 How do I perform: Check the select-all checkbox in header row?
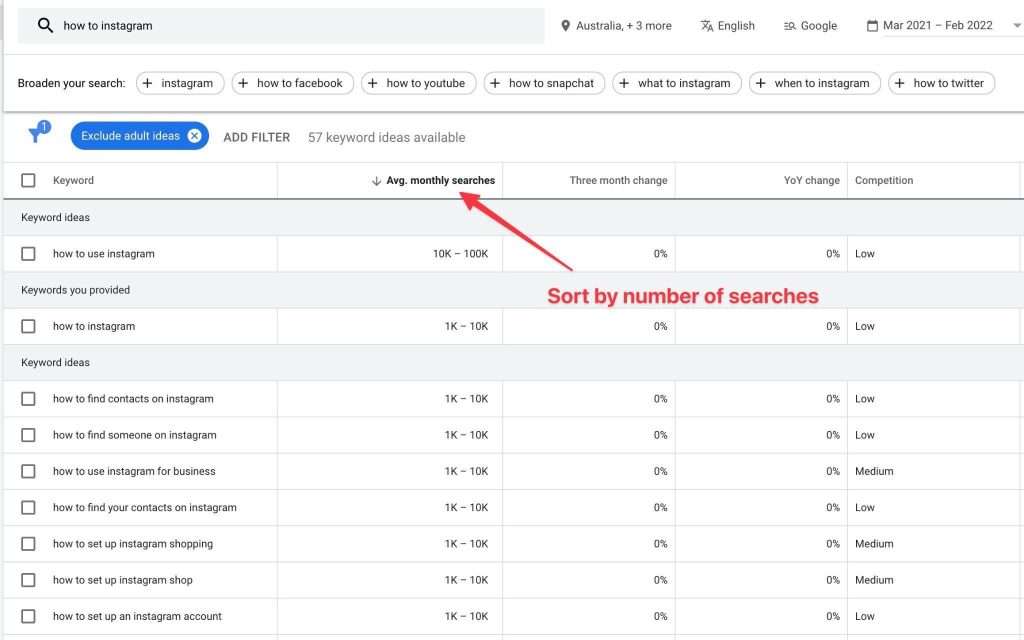tap(28, 180)
